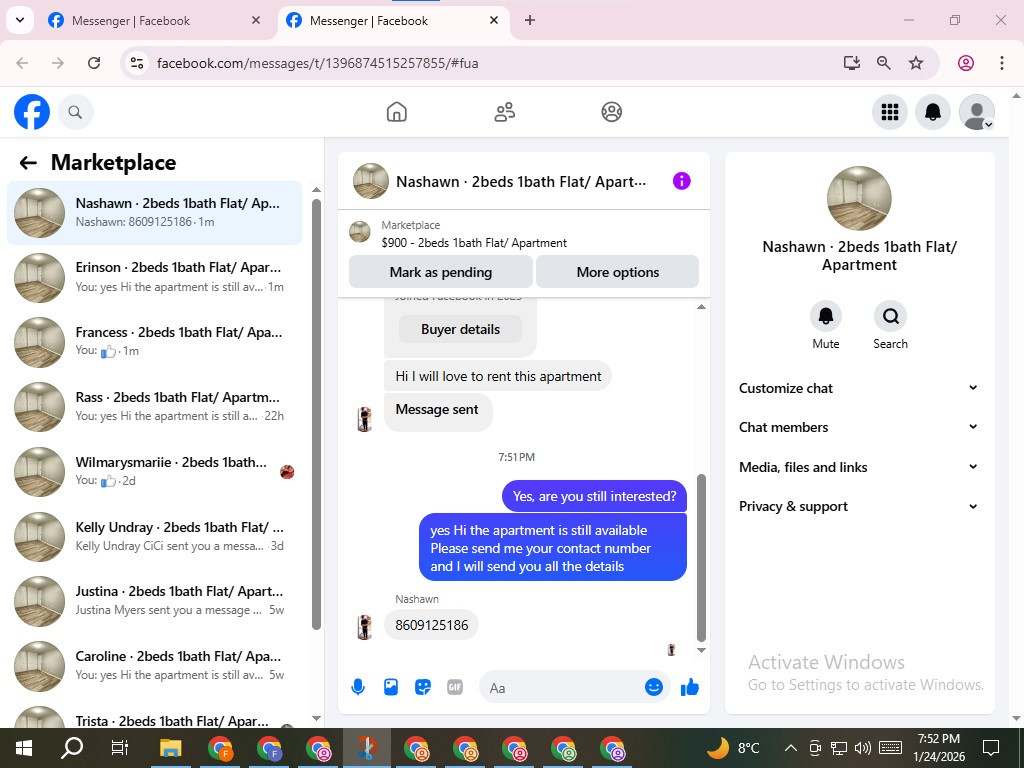
Task: Open Chrome tab search dropdown
Action: coord(20,20)
